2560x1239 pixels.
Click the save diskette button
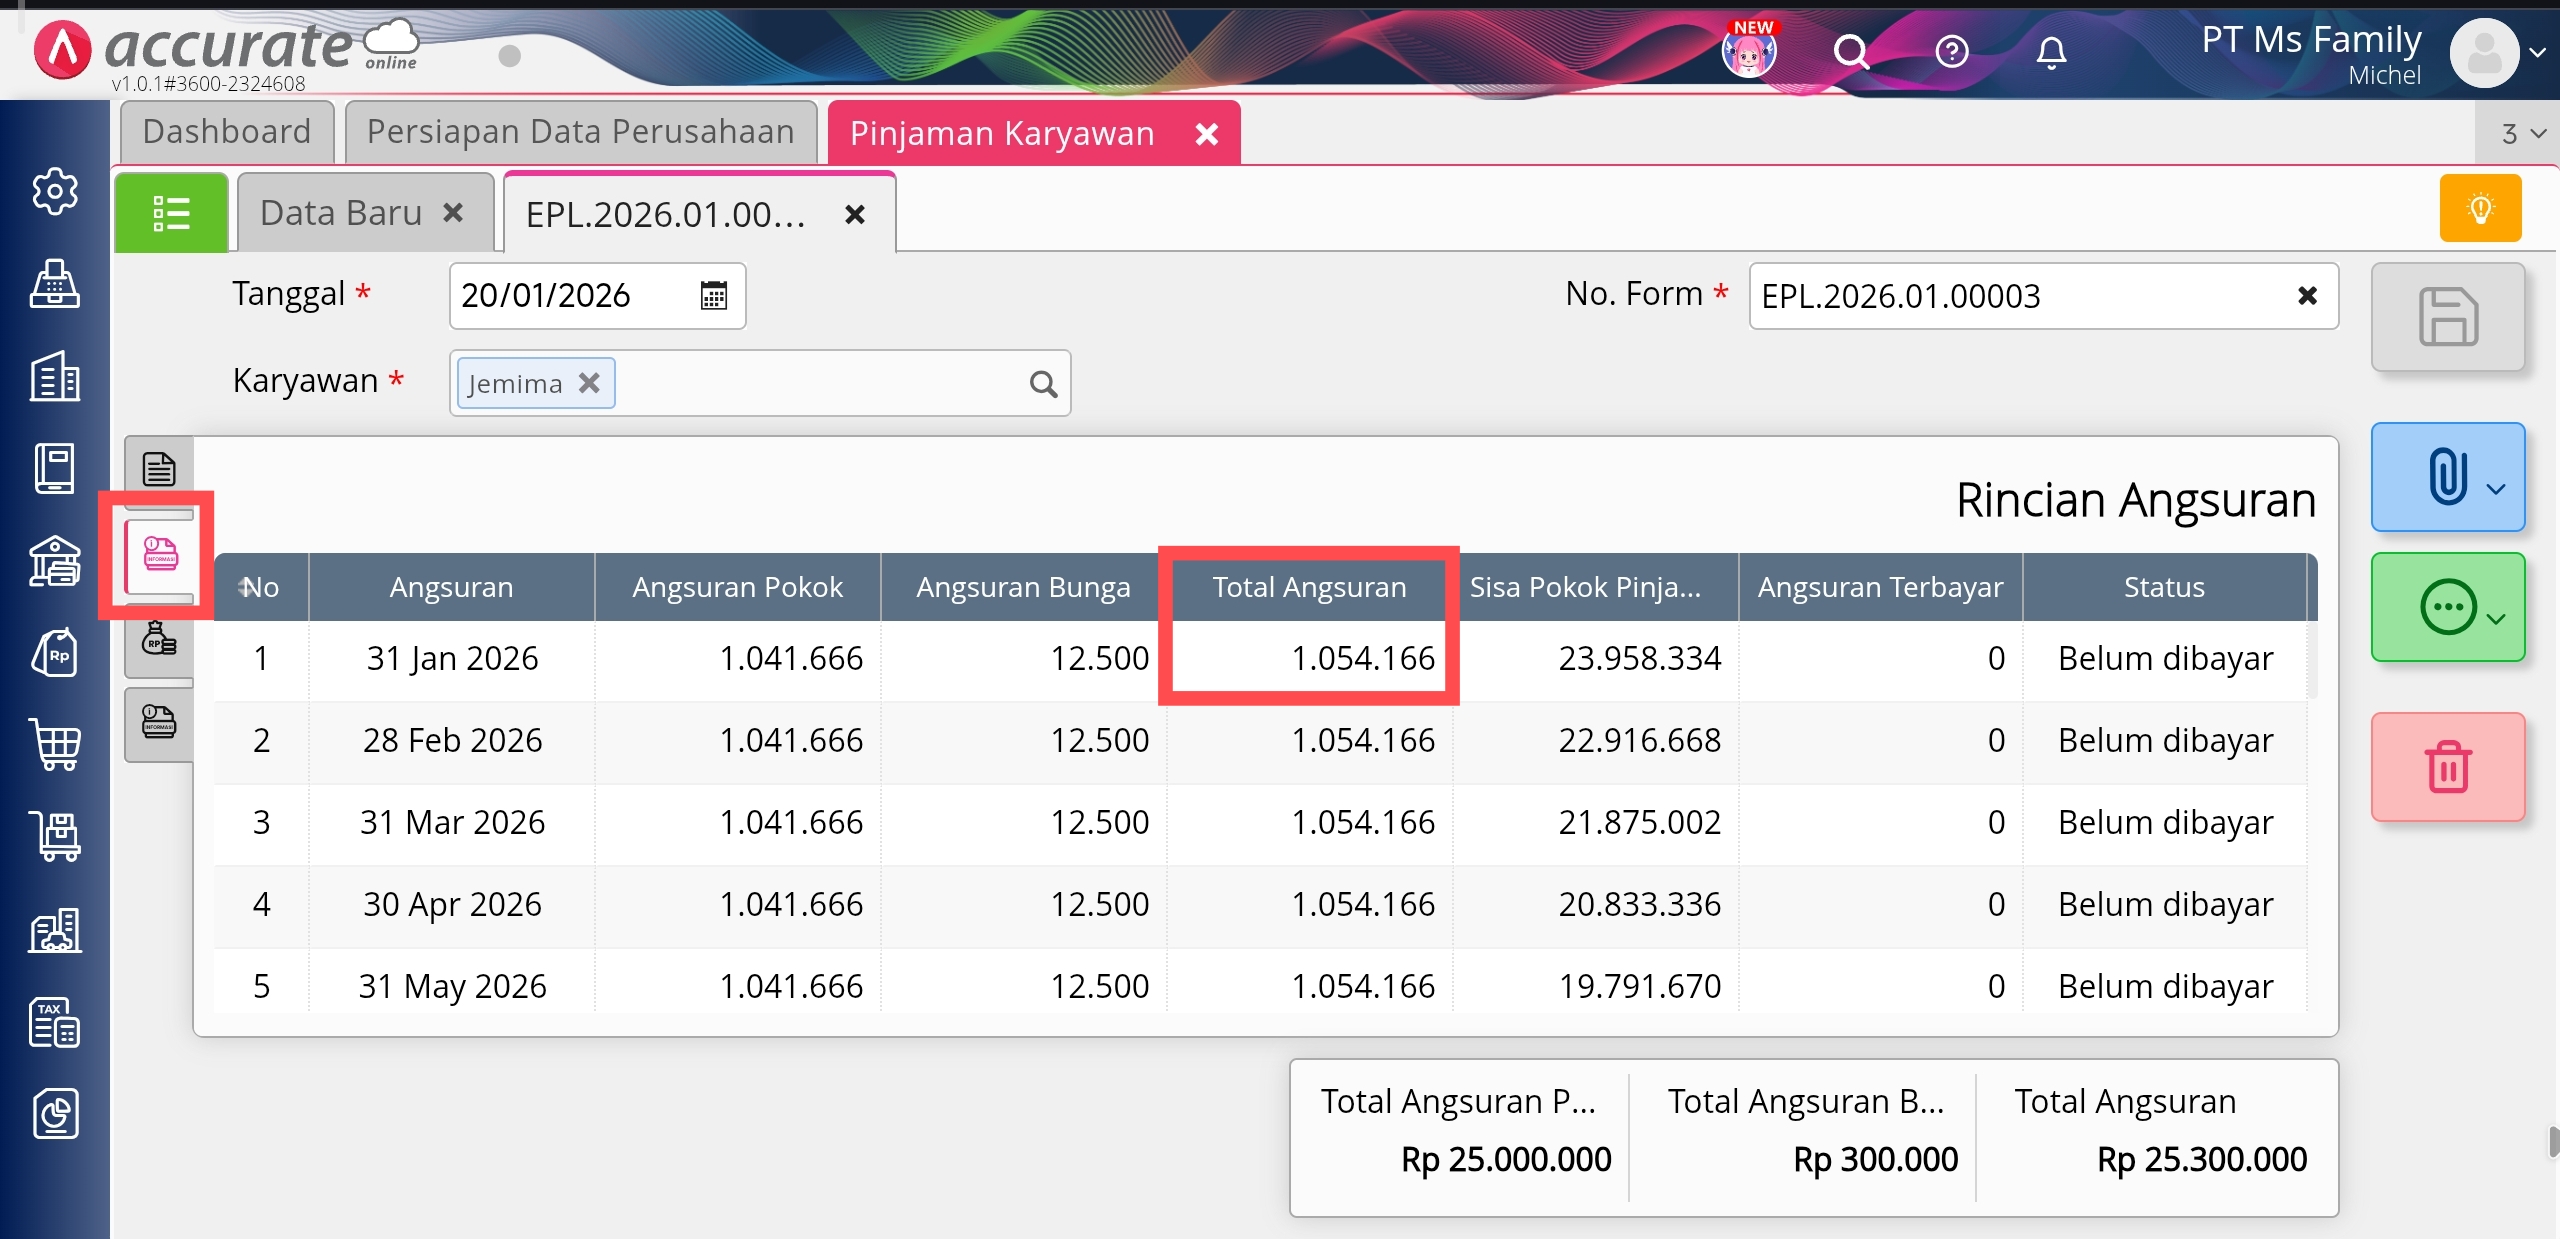tap(2447, 317)
